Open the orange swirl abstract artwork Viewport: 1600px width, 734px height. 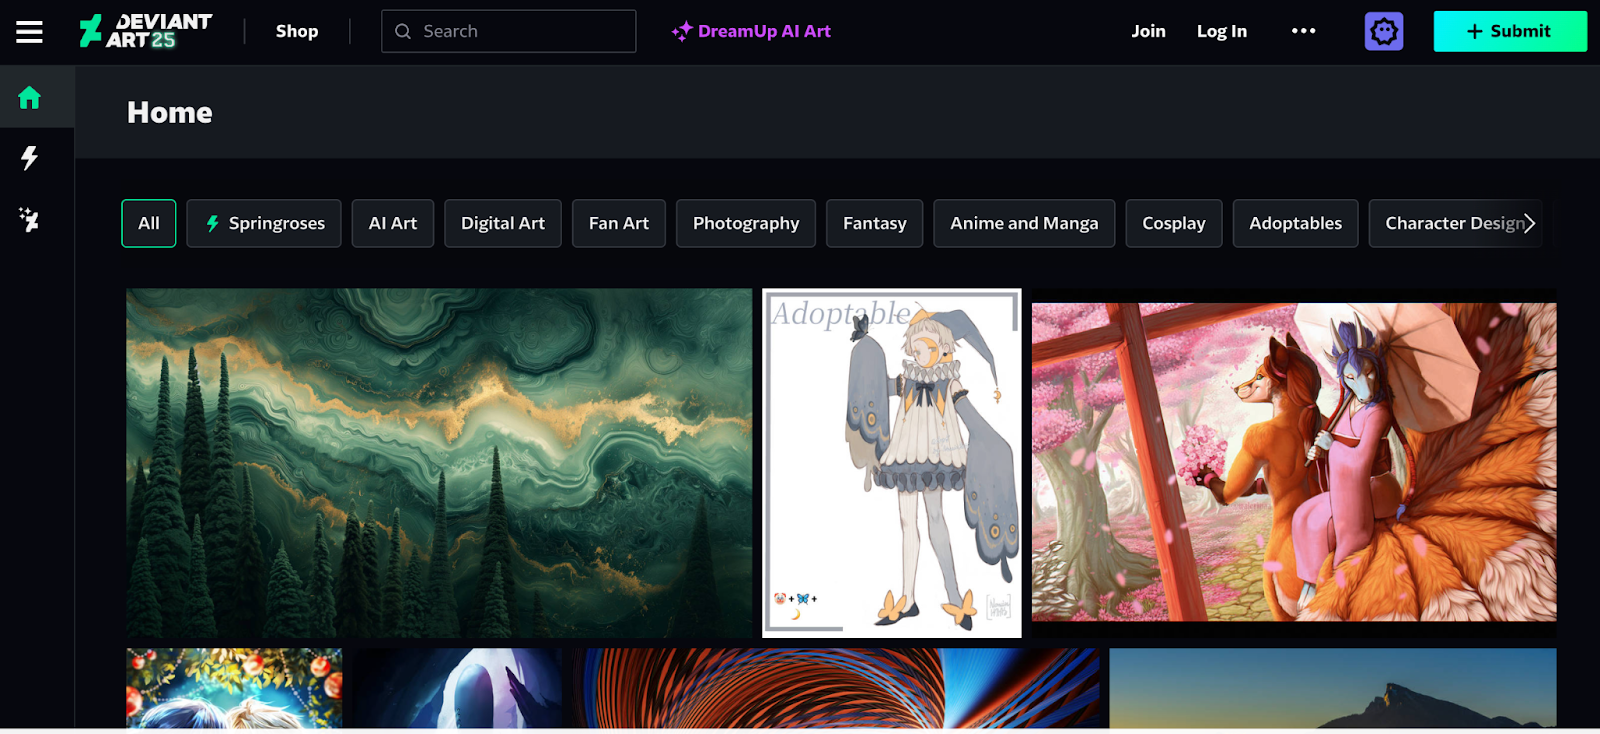[x=836, y=688]
